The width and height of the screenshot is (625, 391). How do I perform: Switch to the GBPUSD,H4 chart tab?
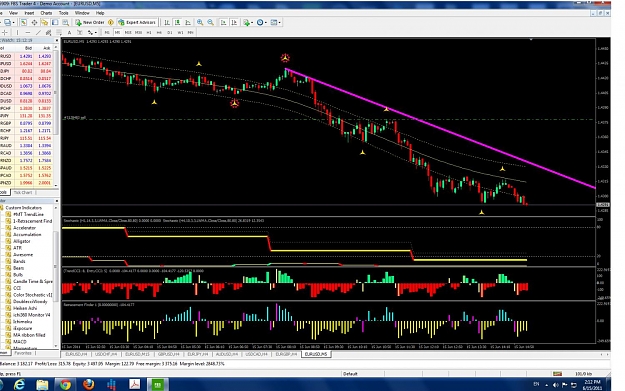pyautogui.click(x=168, y=354)
